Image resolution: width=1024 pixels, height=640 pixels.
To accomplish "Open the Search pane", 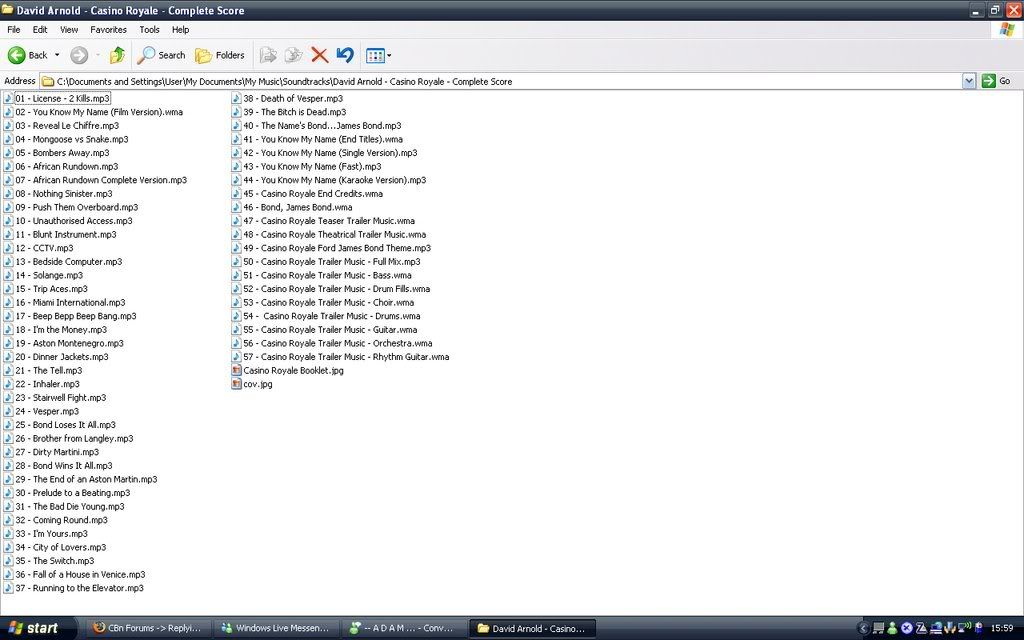I will coord(161,56).
